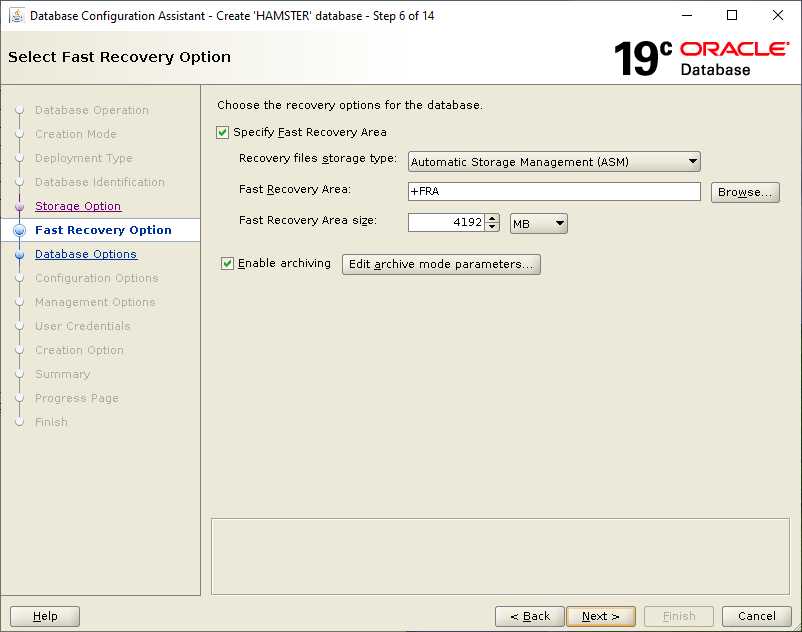Click the Fast Recovery Option step bullet icon
This screenshot has height=632, width=802.
(x=19, y=231)
